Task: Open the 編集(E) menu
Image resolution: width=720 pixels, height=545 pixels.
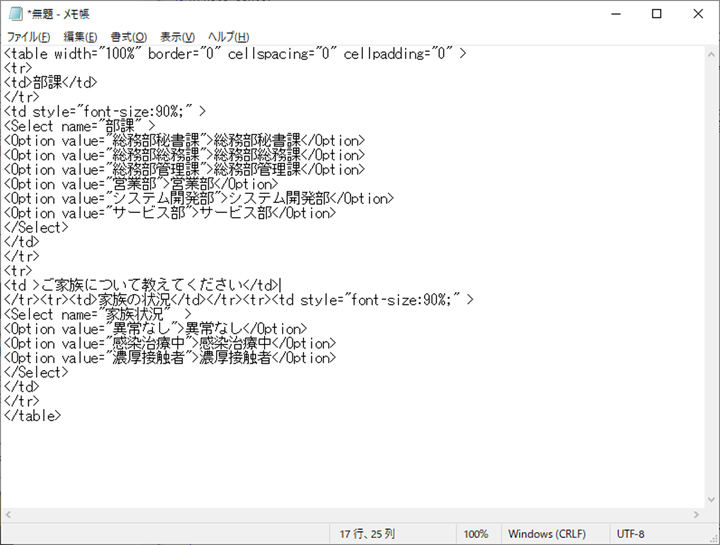Action: point(80,37)
